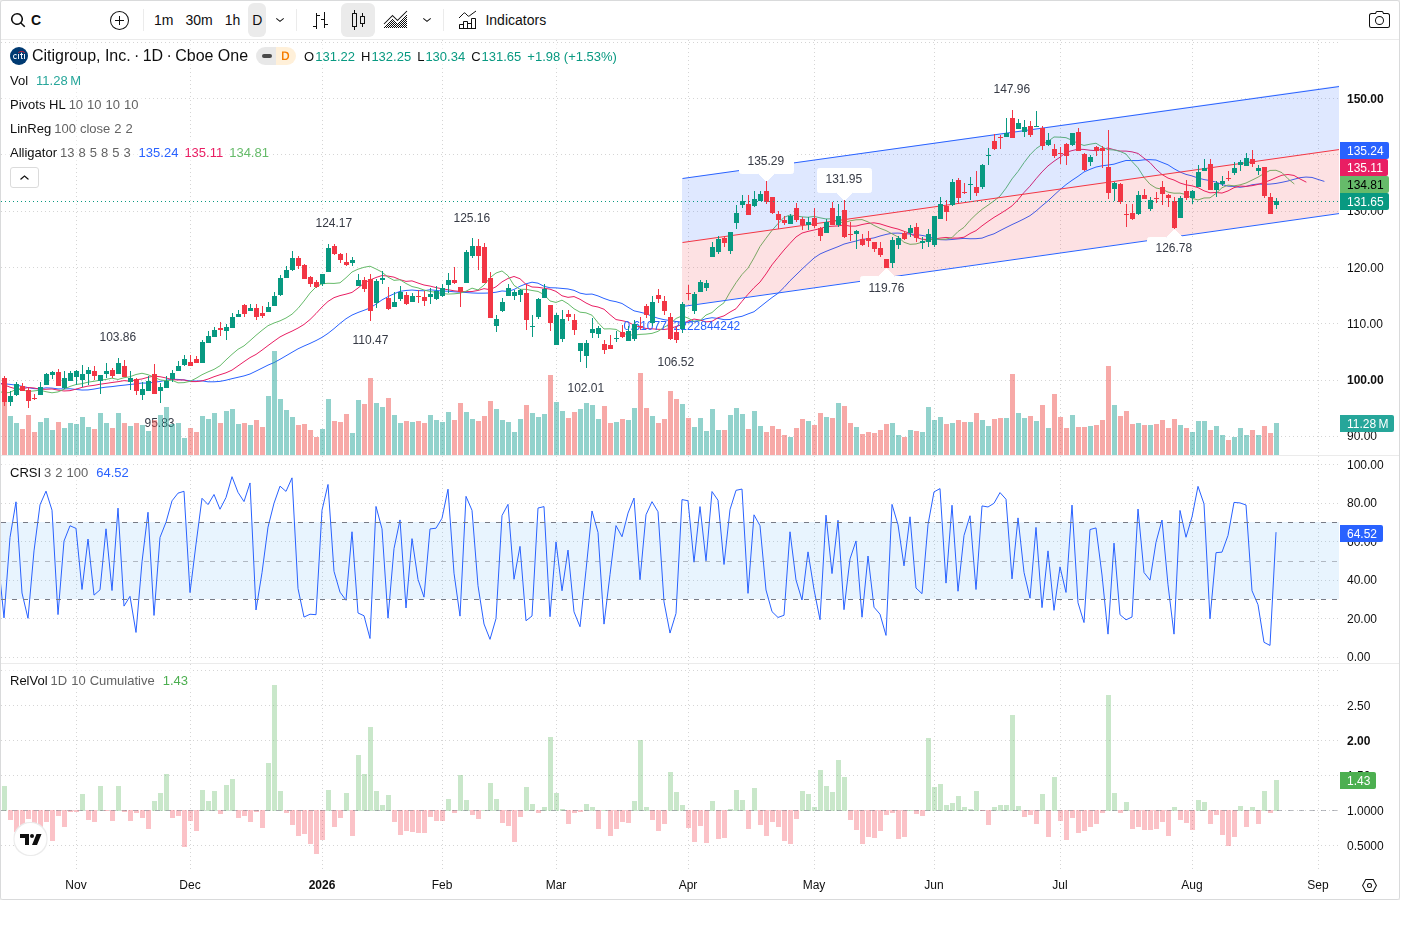Screen dimensions: 1420x950
Task: Open the Indicators dialog
Action: tap(502, 20)
